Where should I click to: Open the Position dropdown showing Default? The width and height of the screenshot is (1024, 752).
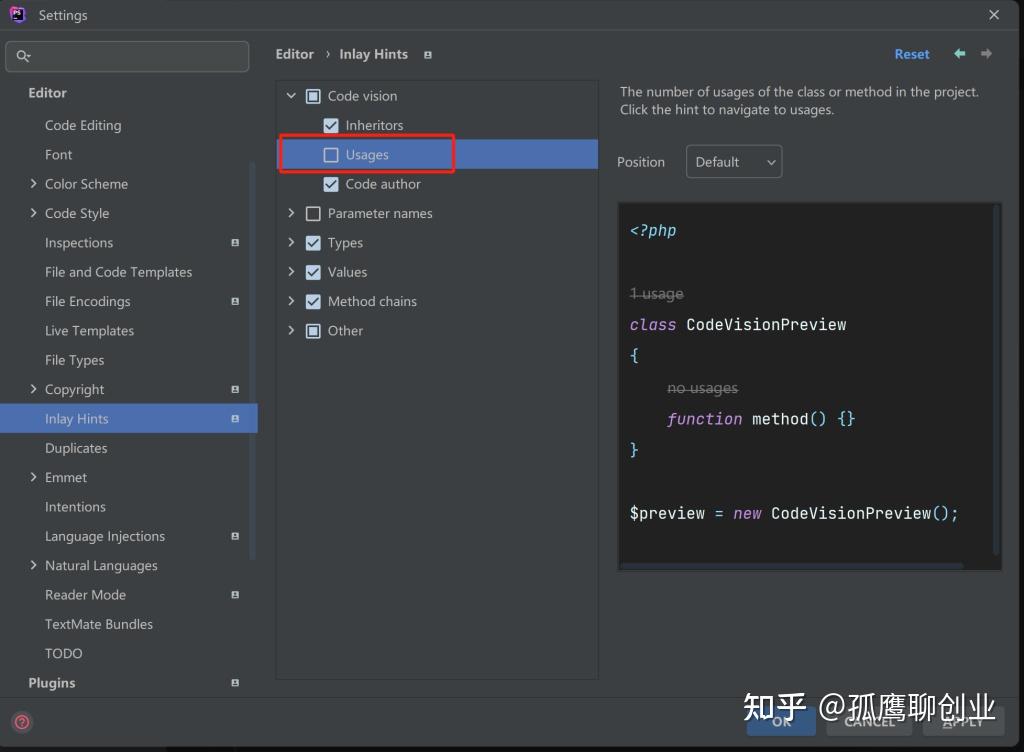734,161
